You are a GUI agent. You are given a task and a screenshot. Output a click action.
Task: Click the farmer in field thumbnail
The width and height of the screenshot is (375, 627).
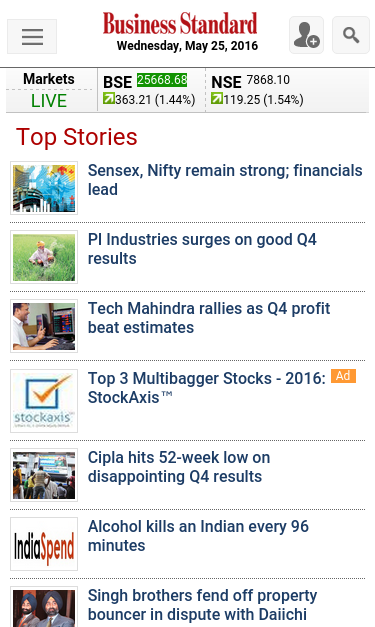coord(44,257)
